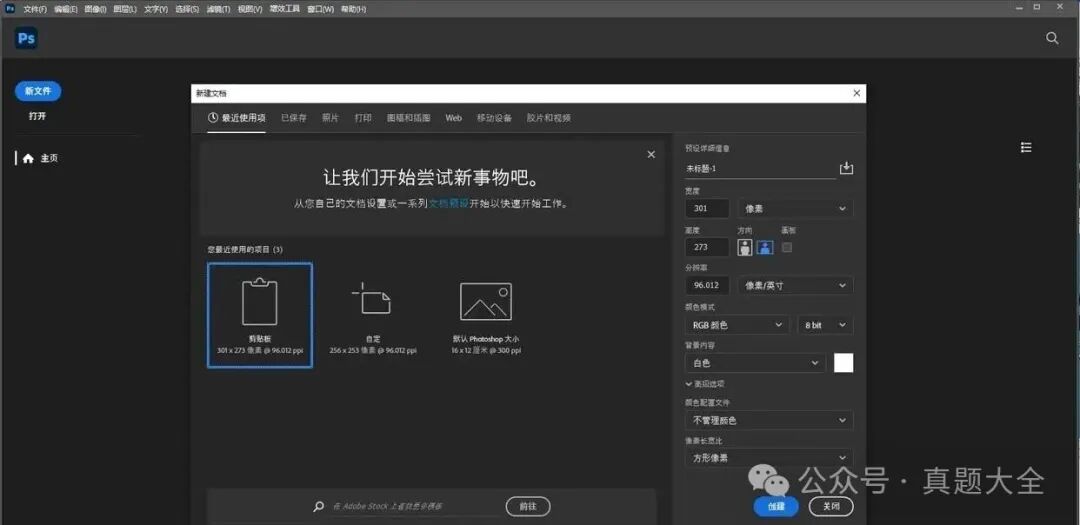The width and height of the screenshot is (1080, 525).
Task: Open the RGB 颜色 color mode dropdown
Action: (737, 325)
